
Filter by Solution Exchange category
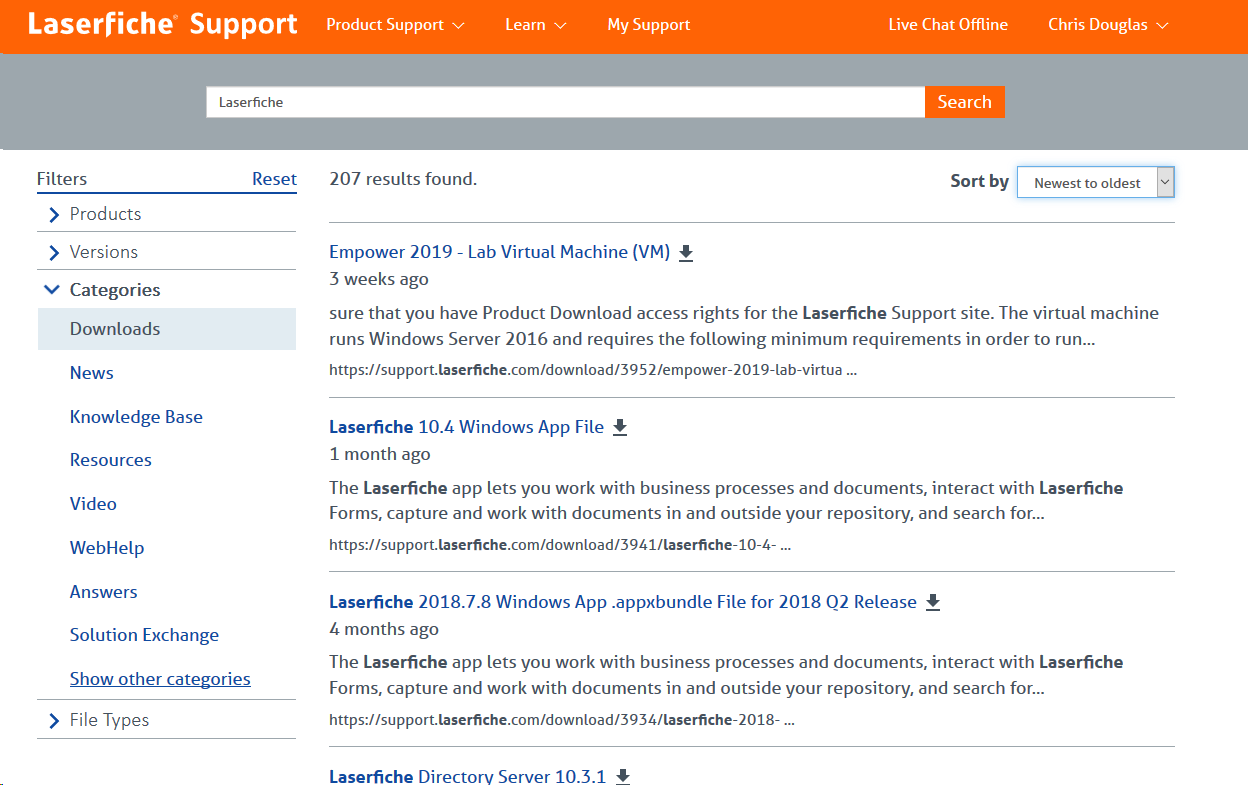[x=144, y=635]
